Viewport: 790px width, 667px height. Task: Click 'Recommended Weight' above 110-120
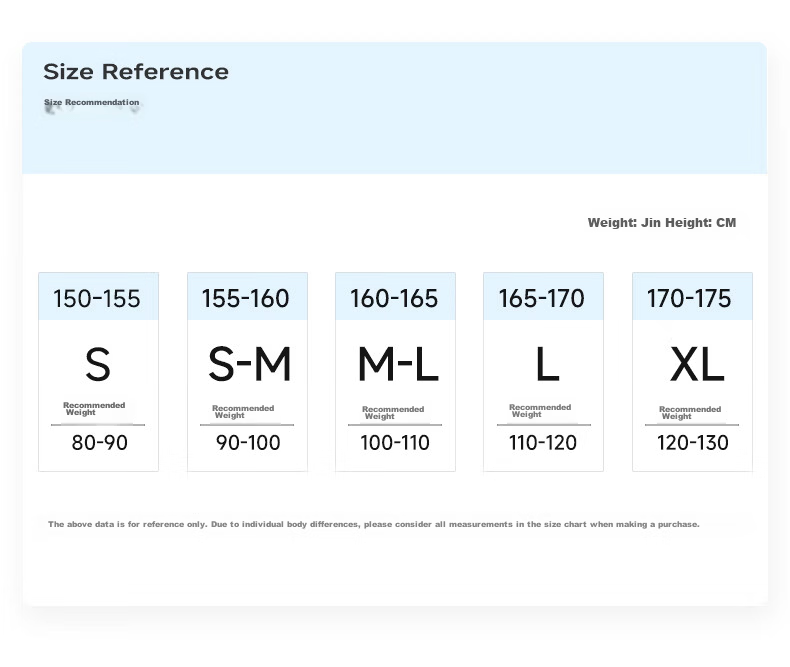[540, 411]
